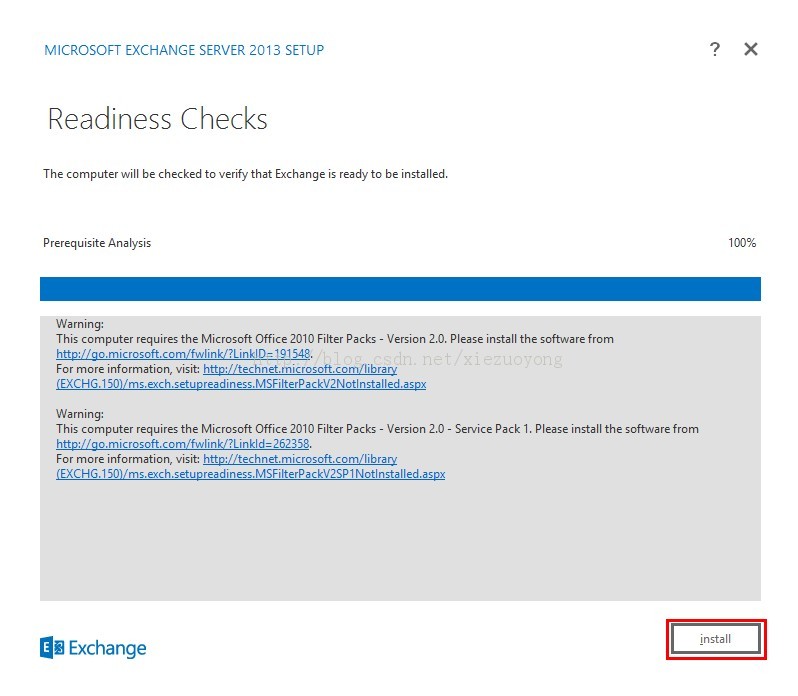Open the LinkId=262358 download link

click(183, 444)
